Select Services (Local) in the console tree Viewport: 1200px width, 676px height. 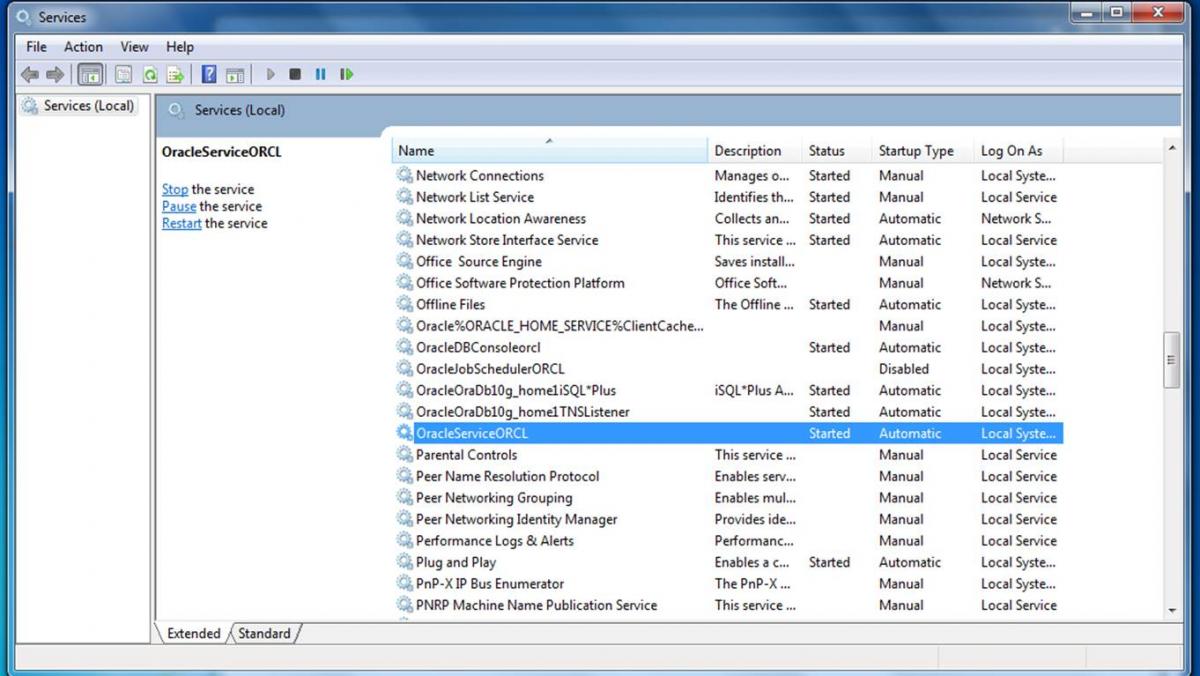pos(88,106)
